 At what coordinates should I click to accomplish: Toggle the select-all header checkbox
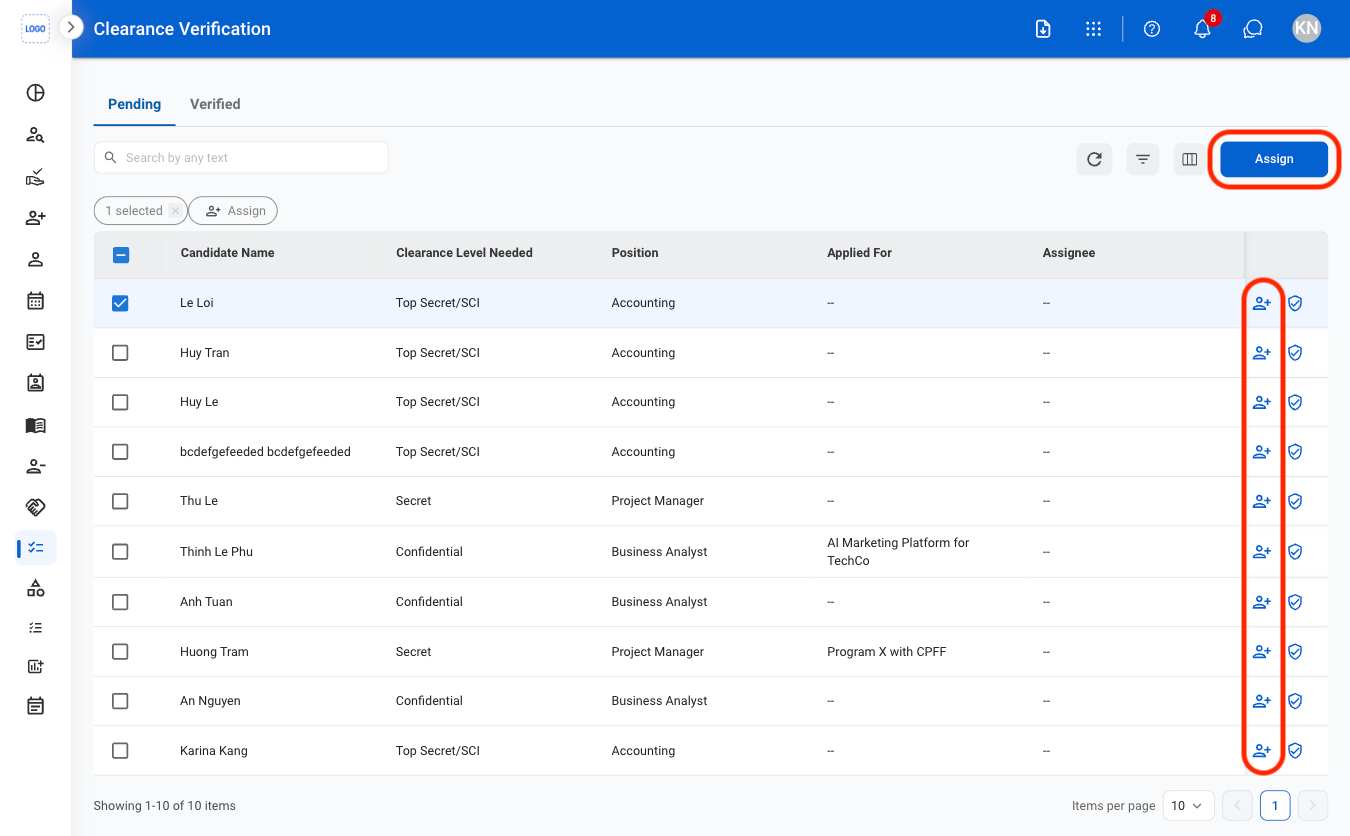pyautogui.click(x=120, y=255)
